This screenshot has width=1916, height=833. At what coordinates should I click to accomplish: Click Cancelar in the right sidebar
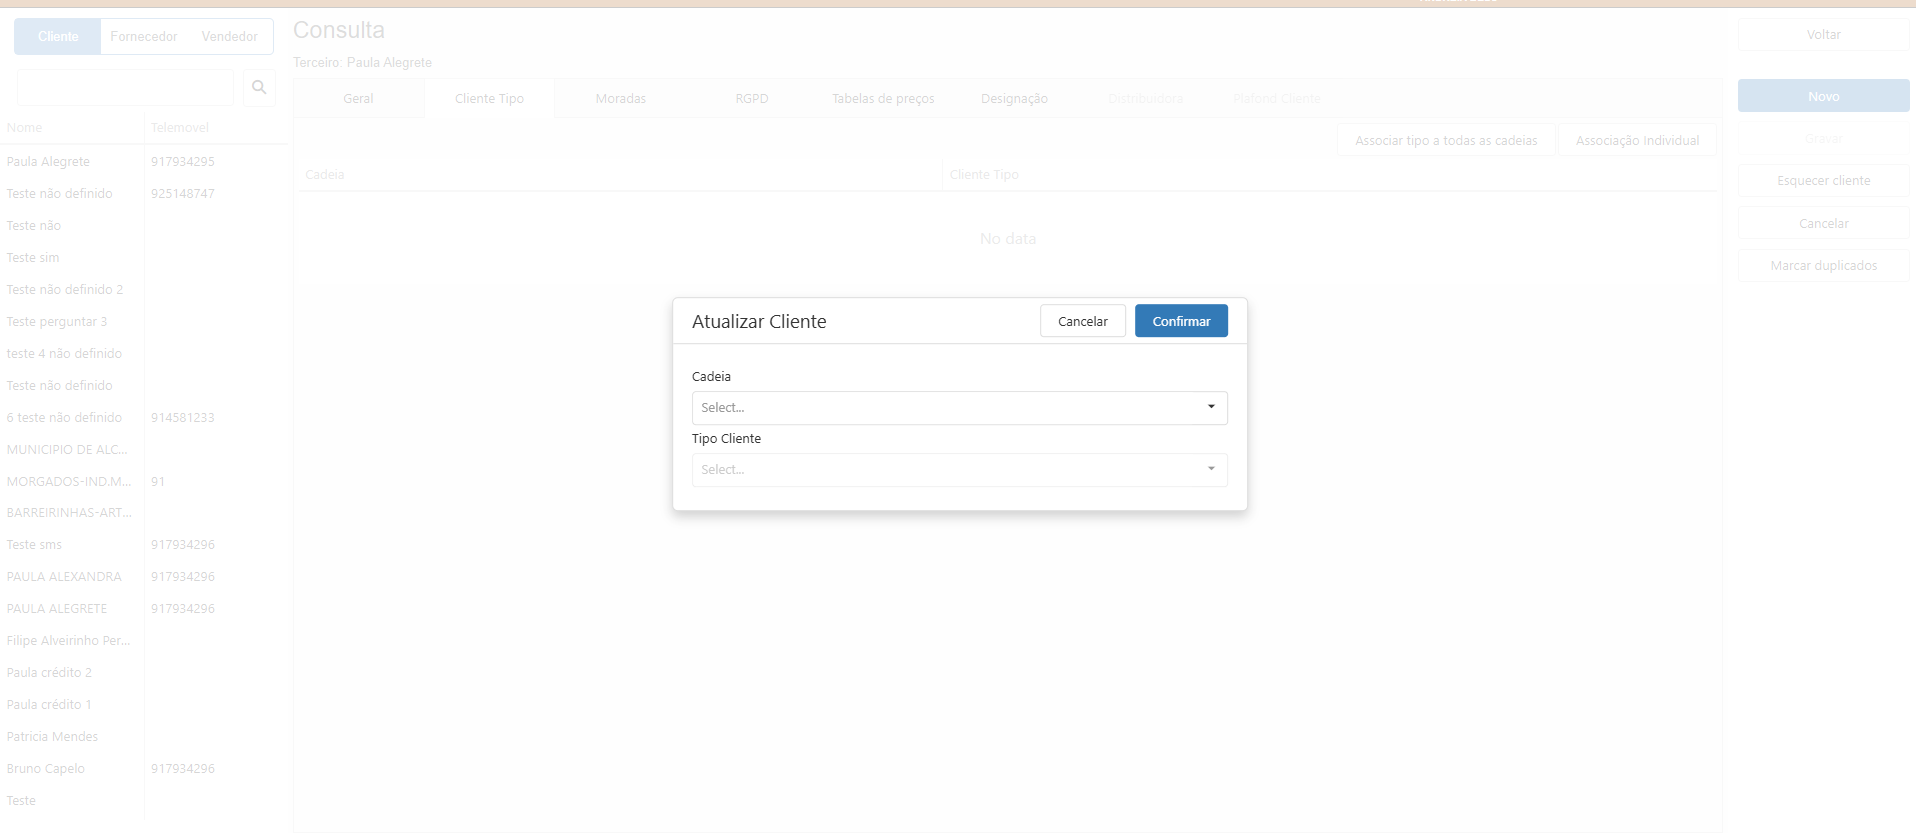point(1823,224)
